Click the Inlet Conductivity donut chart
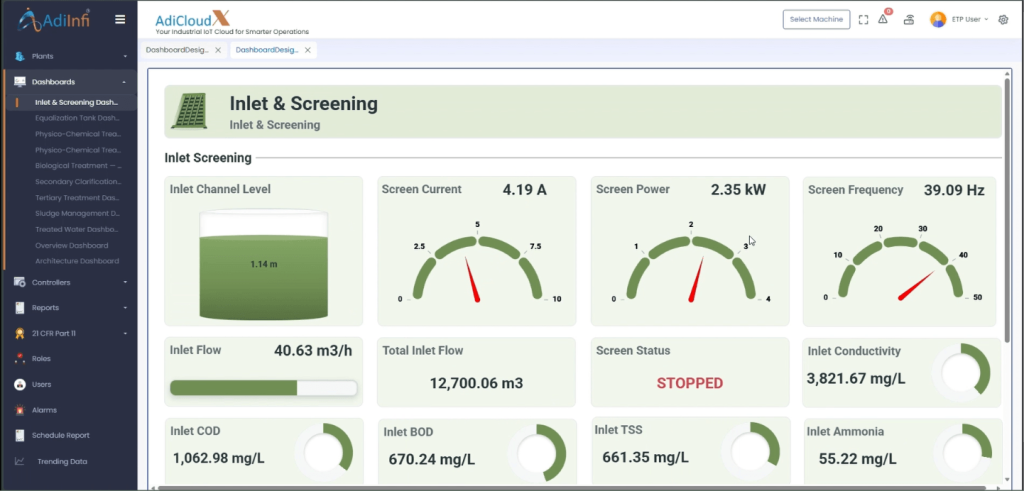The height and width of the screenshot is (491, 1024). pos(961,370)
